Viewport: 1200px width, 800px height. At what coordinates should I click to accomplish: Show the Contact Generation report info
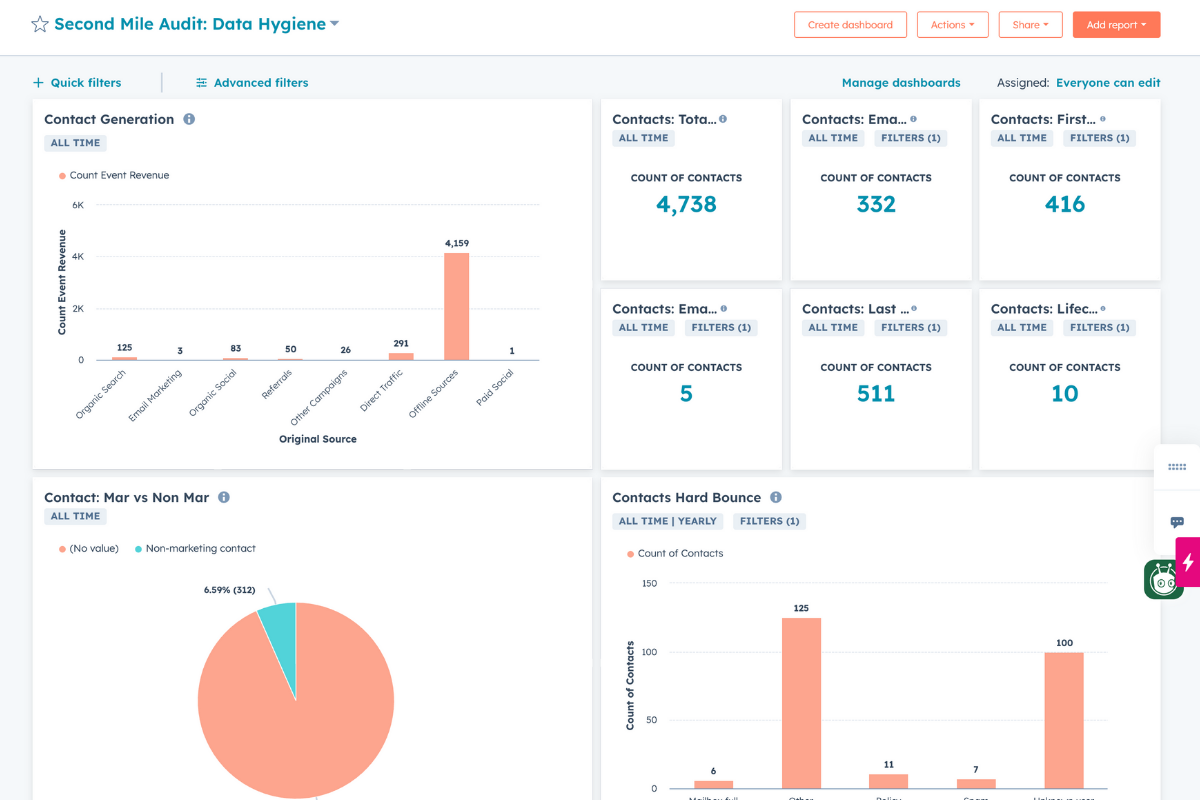pyautogui.click(x=189, y=119)
